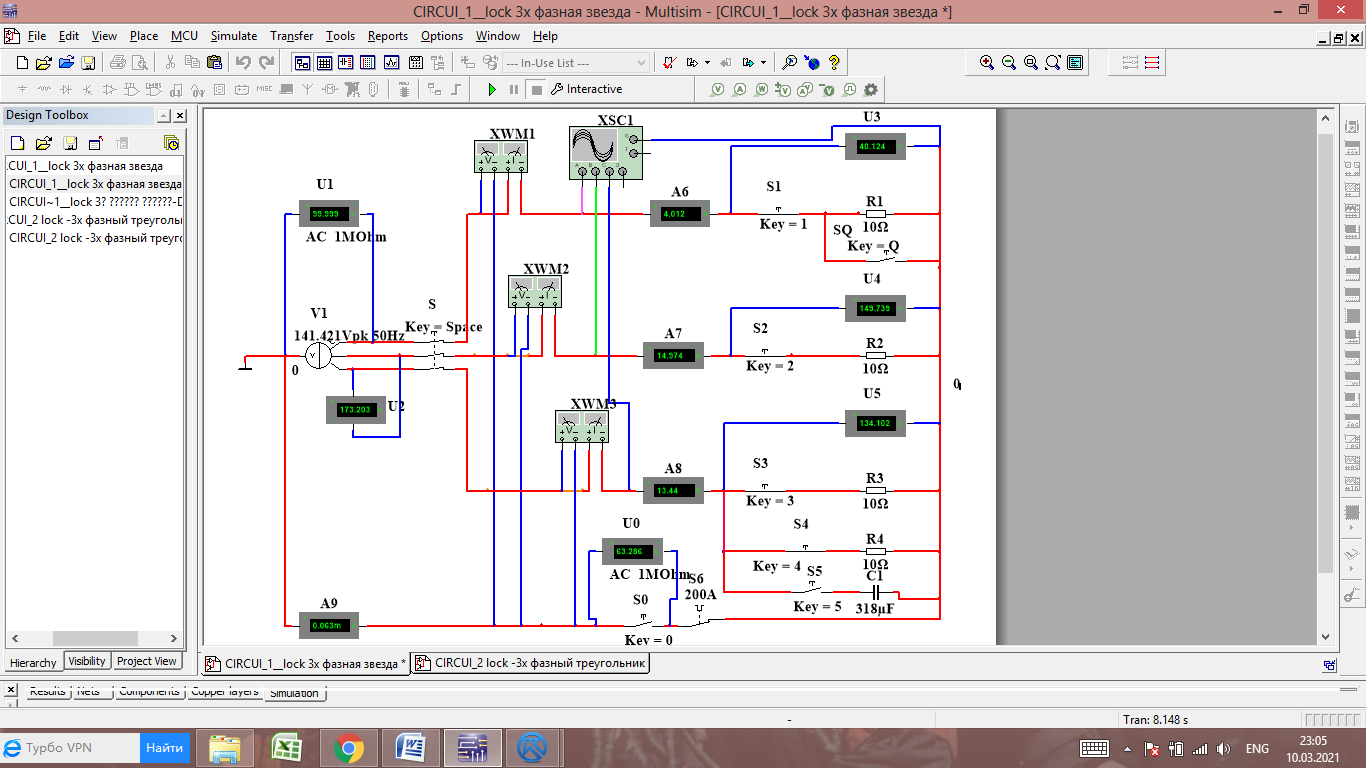Open the Simulate menu
Screen dimensions: 1366x768
click(233, 36)
